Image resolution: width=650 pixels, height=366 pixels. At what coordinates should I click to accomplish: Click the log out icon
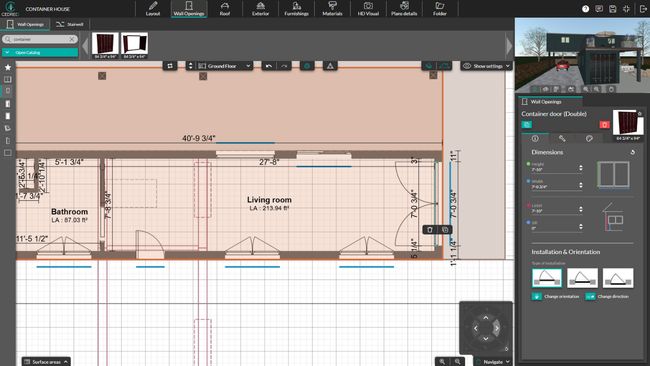tap(643, 9)
